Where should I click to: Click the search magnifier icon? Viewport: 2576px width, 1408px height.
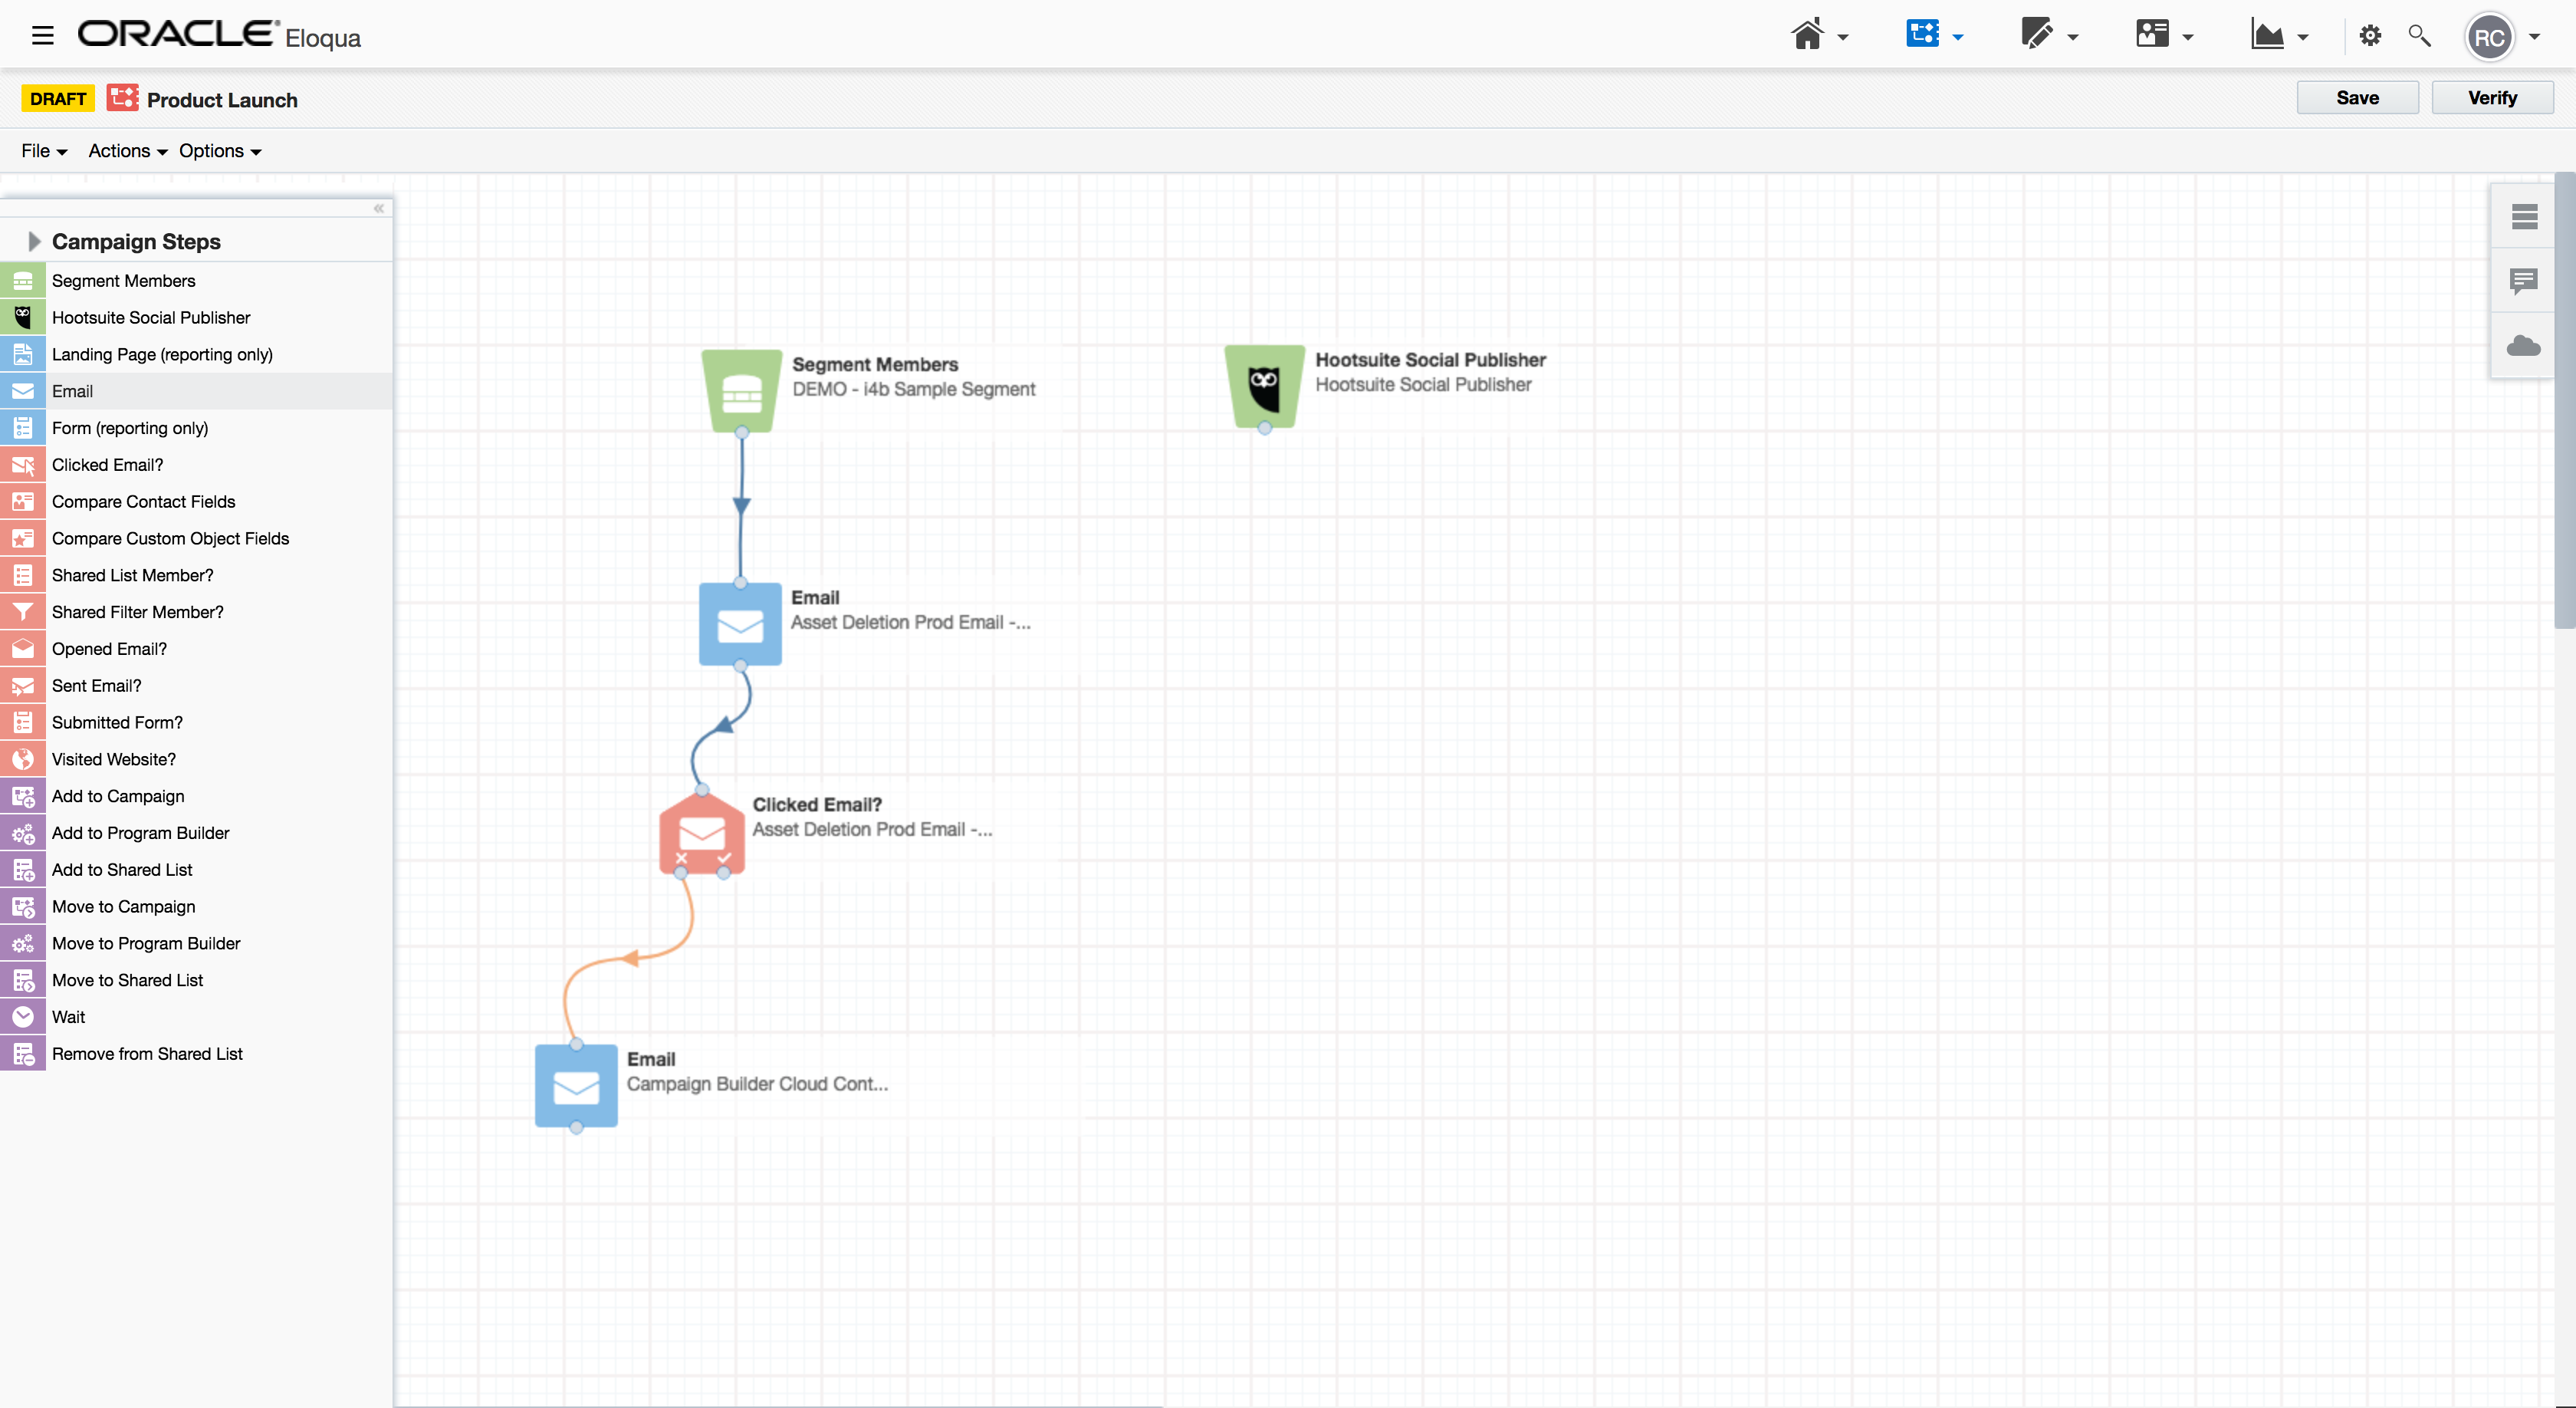pos(2419,36)
